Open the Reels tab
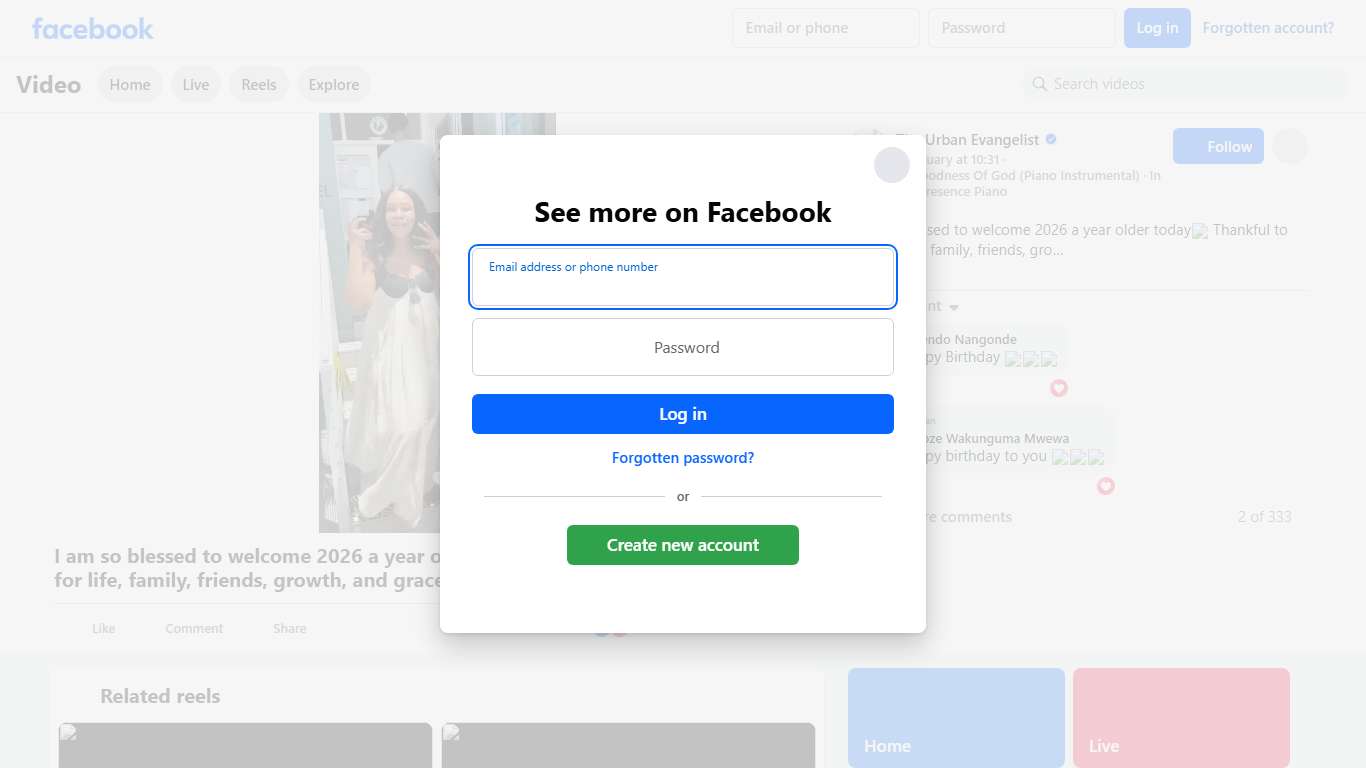 259,85
